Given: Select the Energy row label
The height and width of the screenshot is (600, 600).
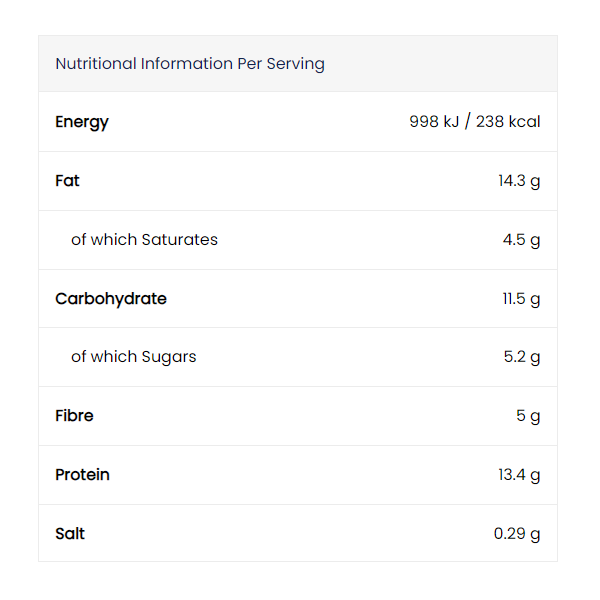Looking at the screenshot, I should pyautogui.click(x=82, y=122).
